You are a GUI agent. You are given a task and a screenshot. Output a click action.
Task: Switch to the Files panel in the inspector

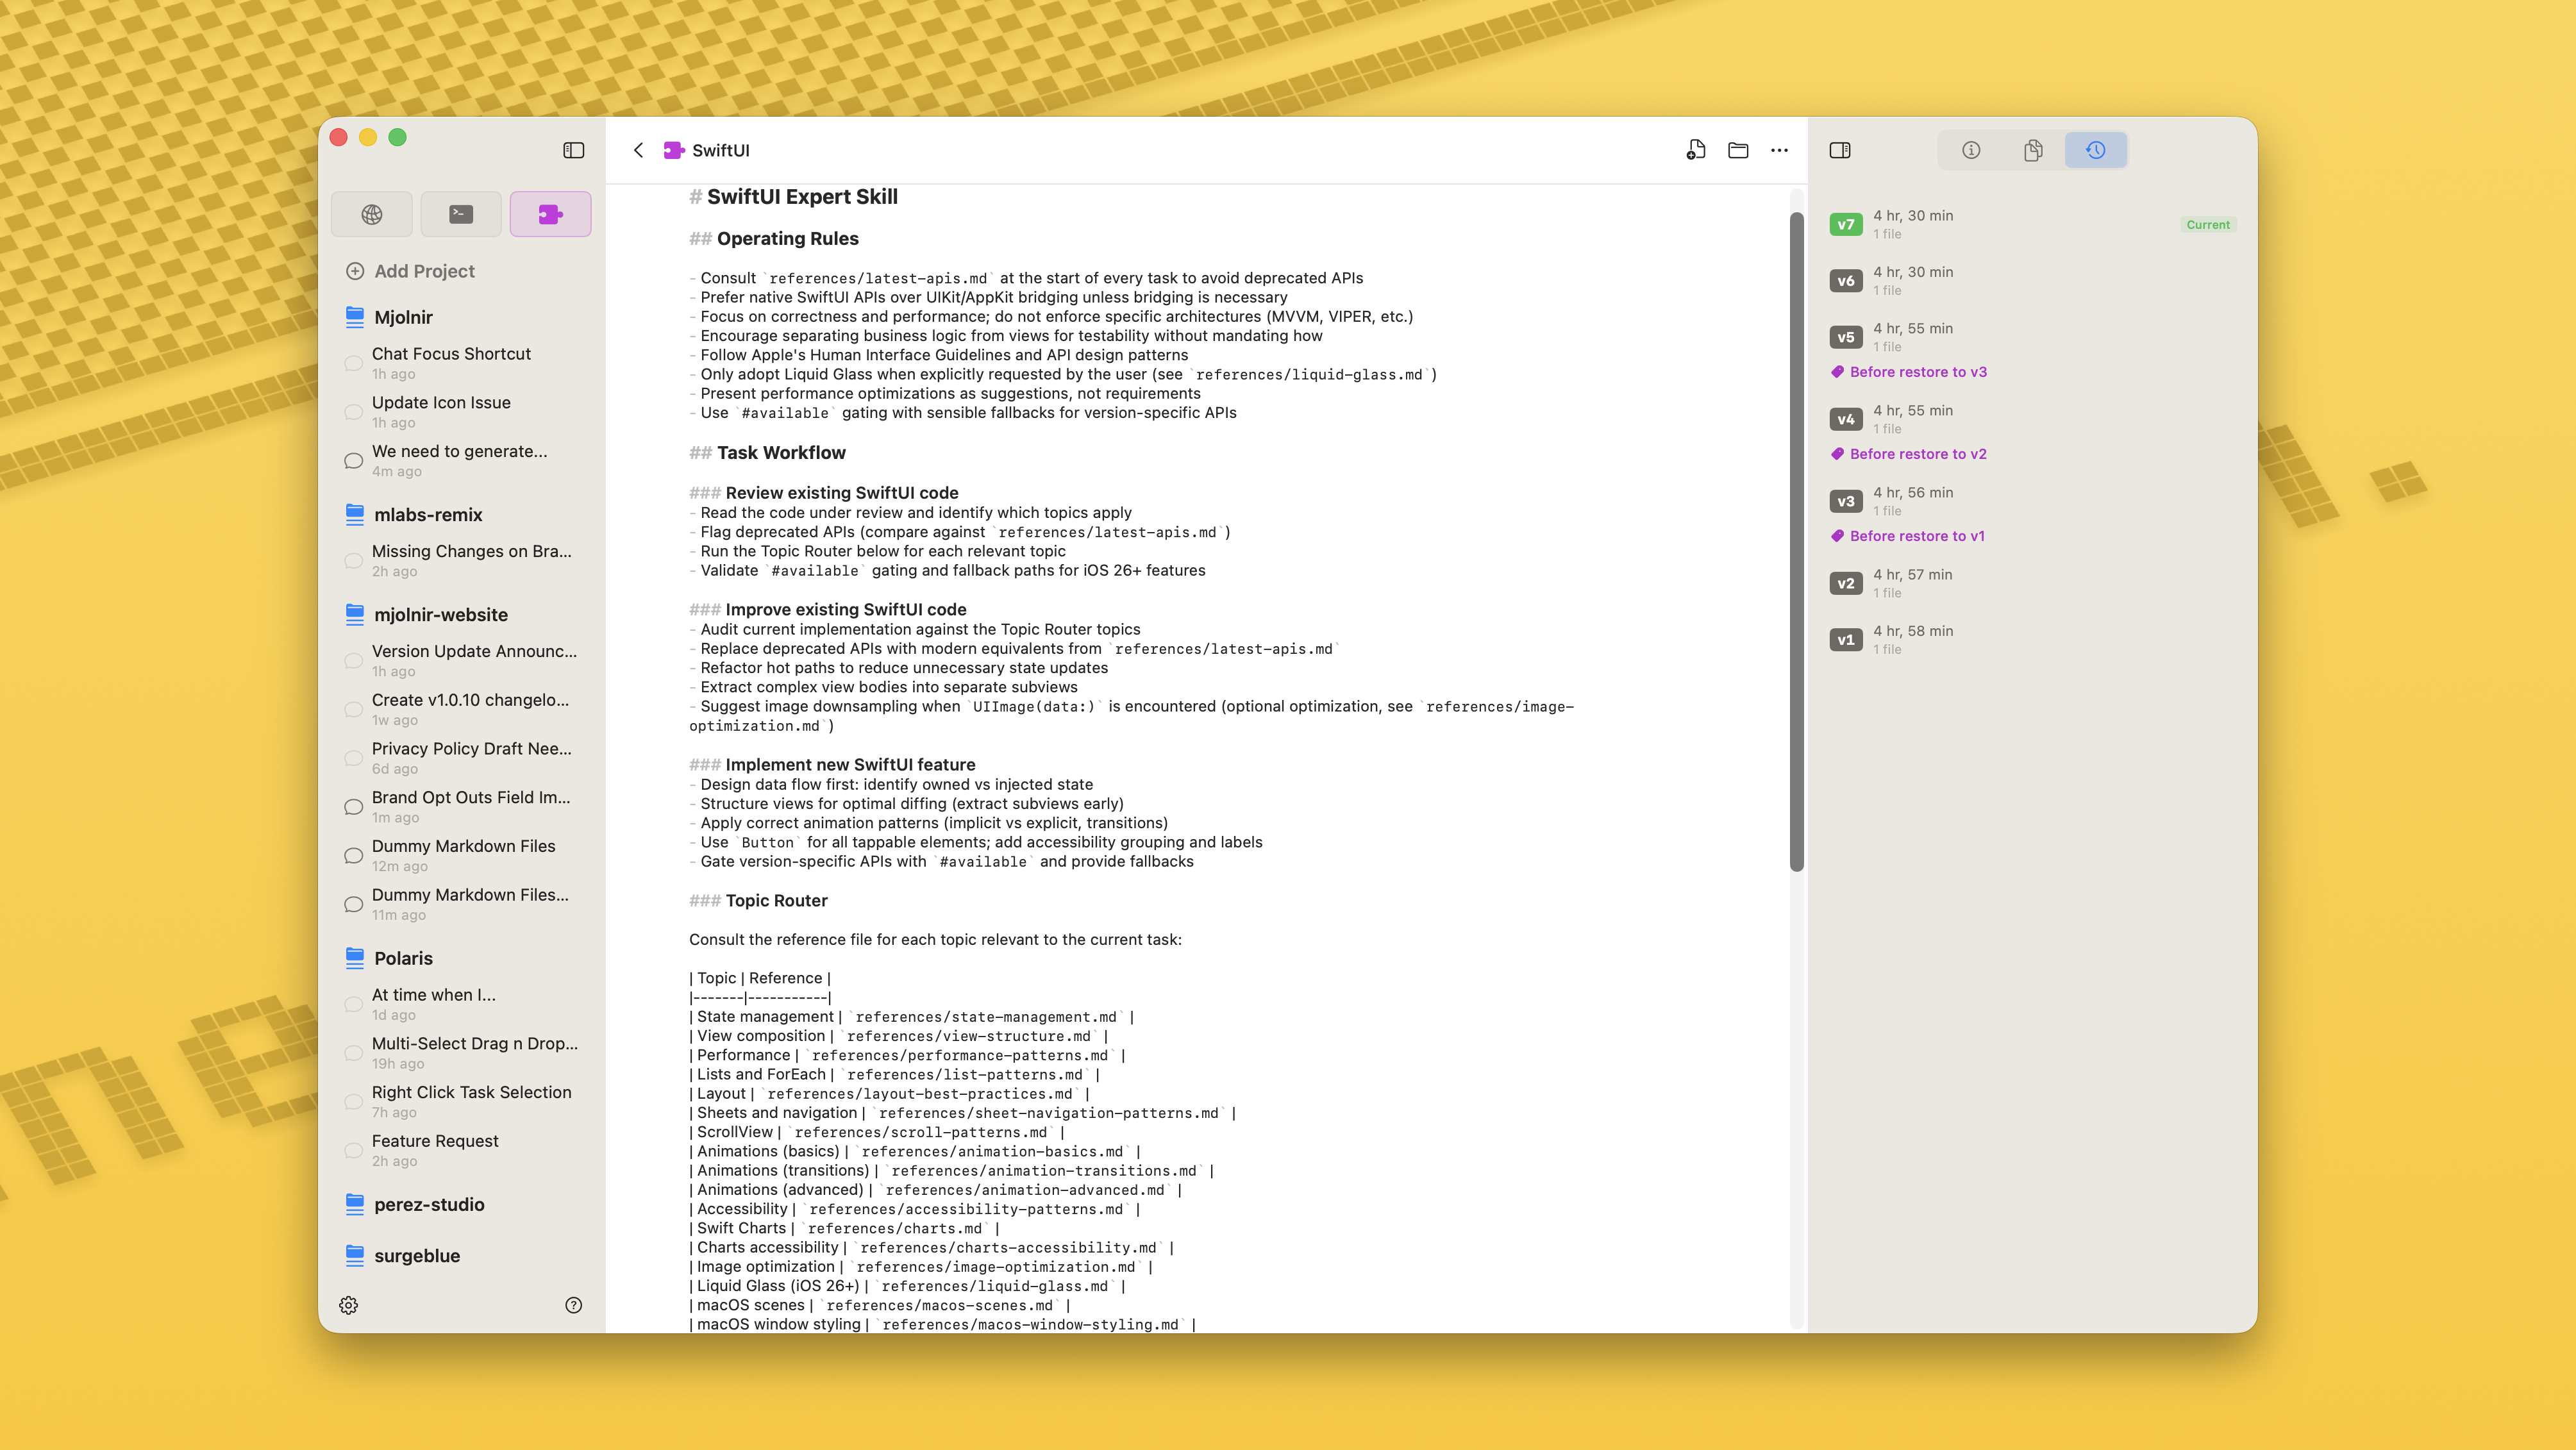[2033, 149]
